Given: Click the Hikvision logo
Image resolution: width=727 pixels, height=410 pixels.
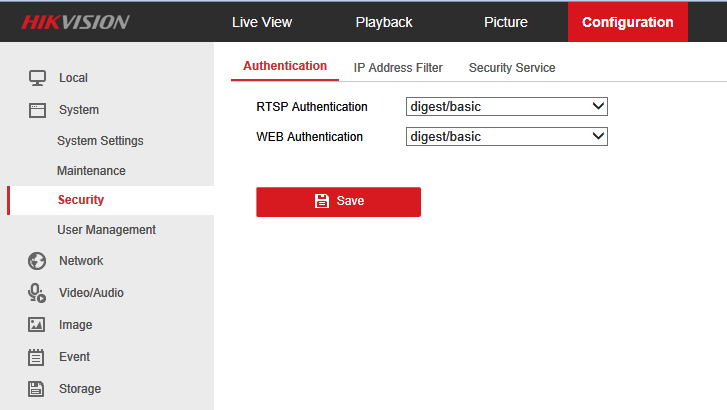Looking at the screenshot, I should pyautogui.click(x=76, y=22).
